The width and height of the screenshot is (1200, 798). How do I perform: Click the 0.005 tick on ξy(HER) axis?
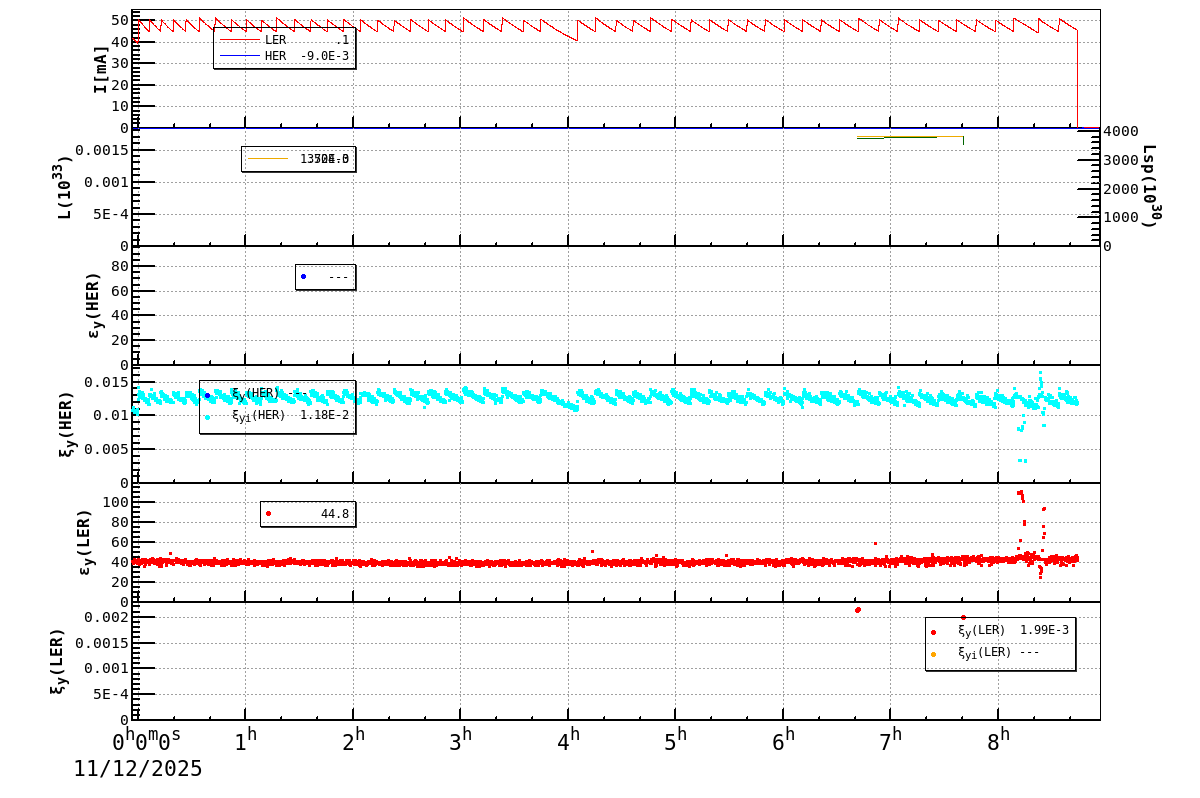coord(108,449)
